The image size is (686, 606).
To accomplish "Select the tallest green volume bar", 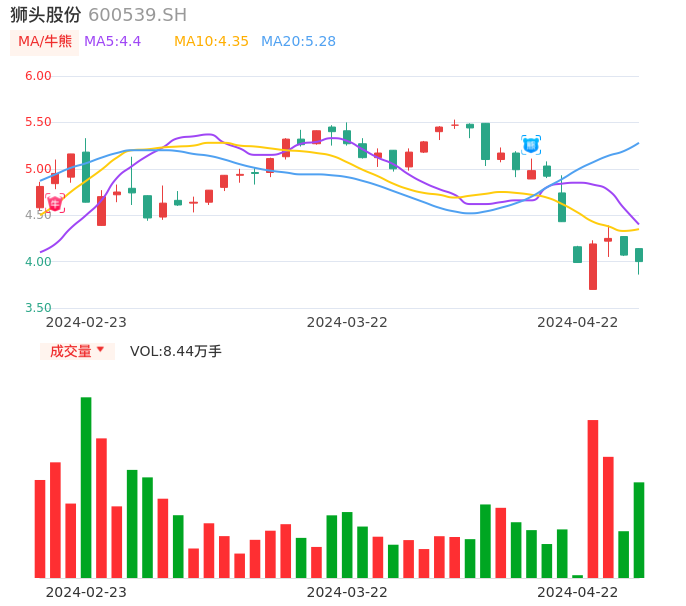I will click(x=86, y=487).
